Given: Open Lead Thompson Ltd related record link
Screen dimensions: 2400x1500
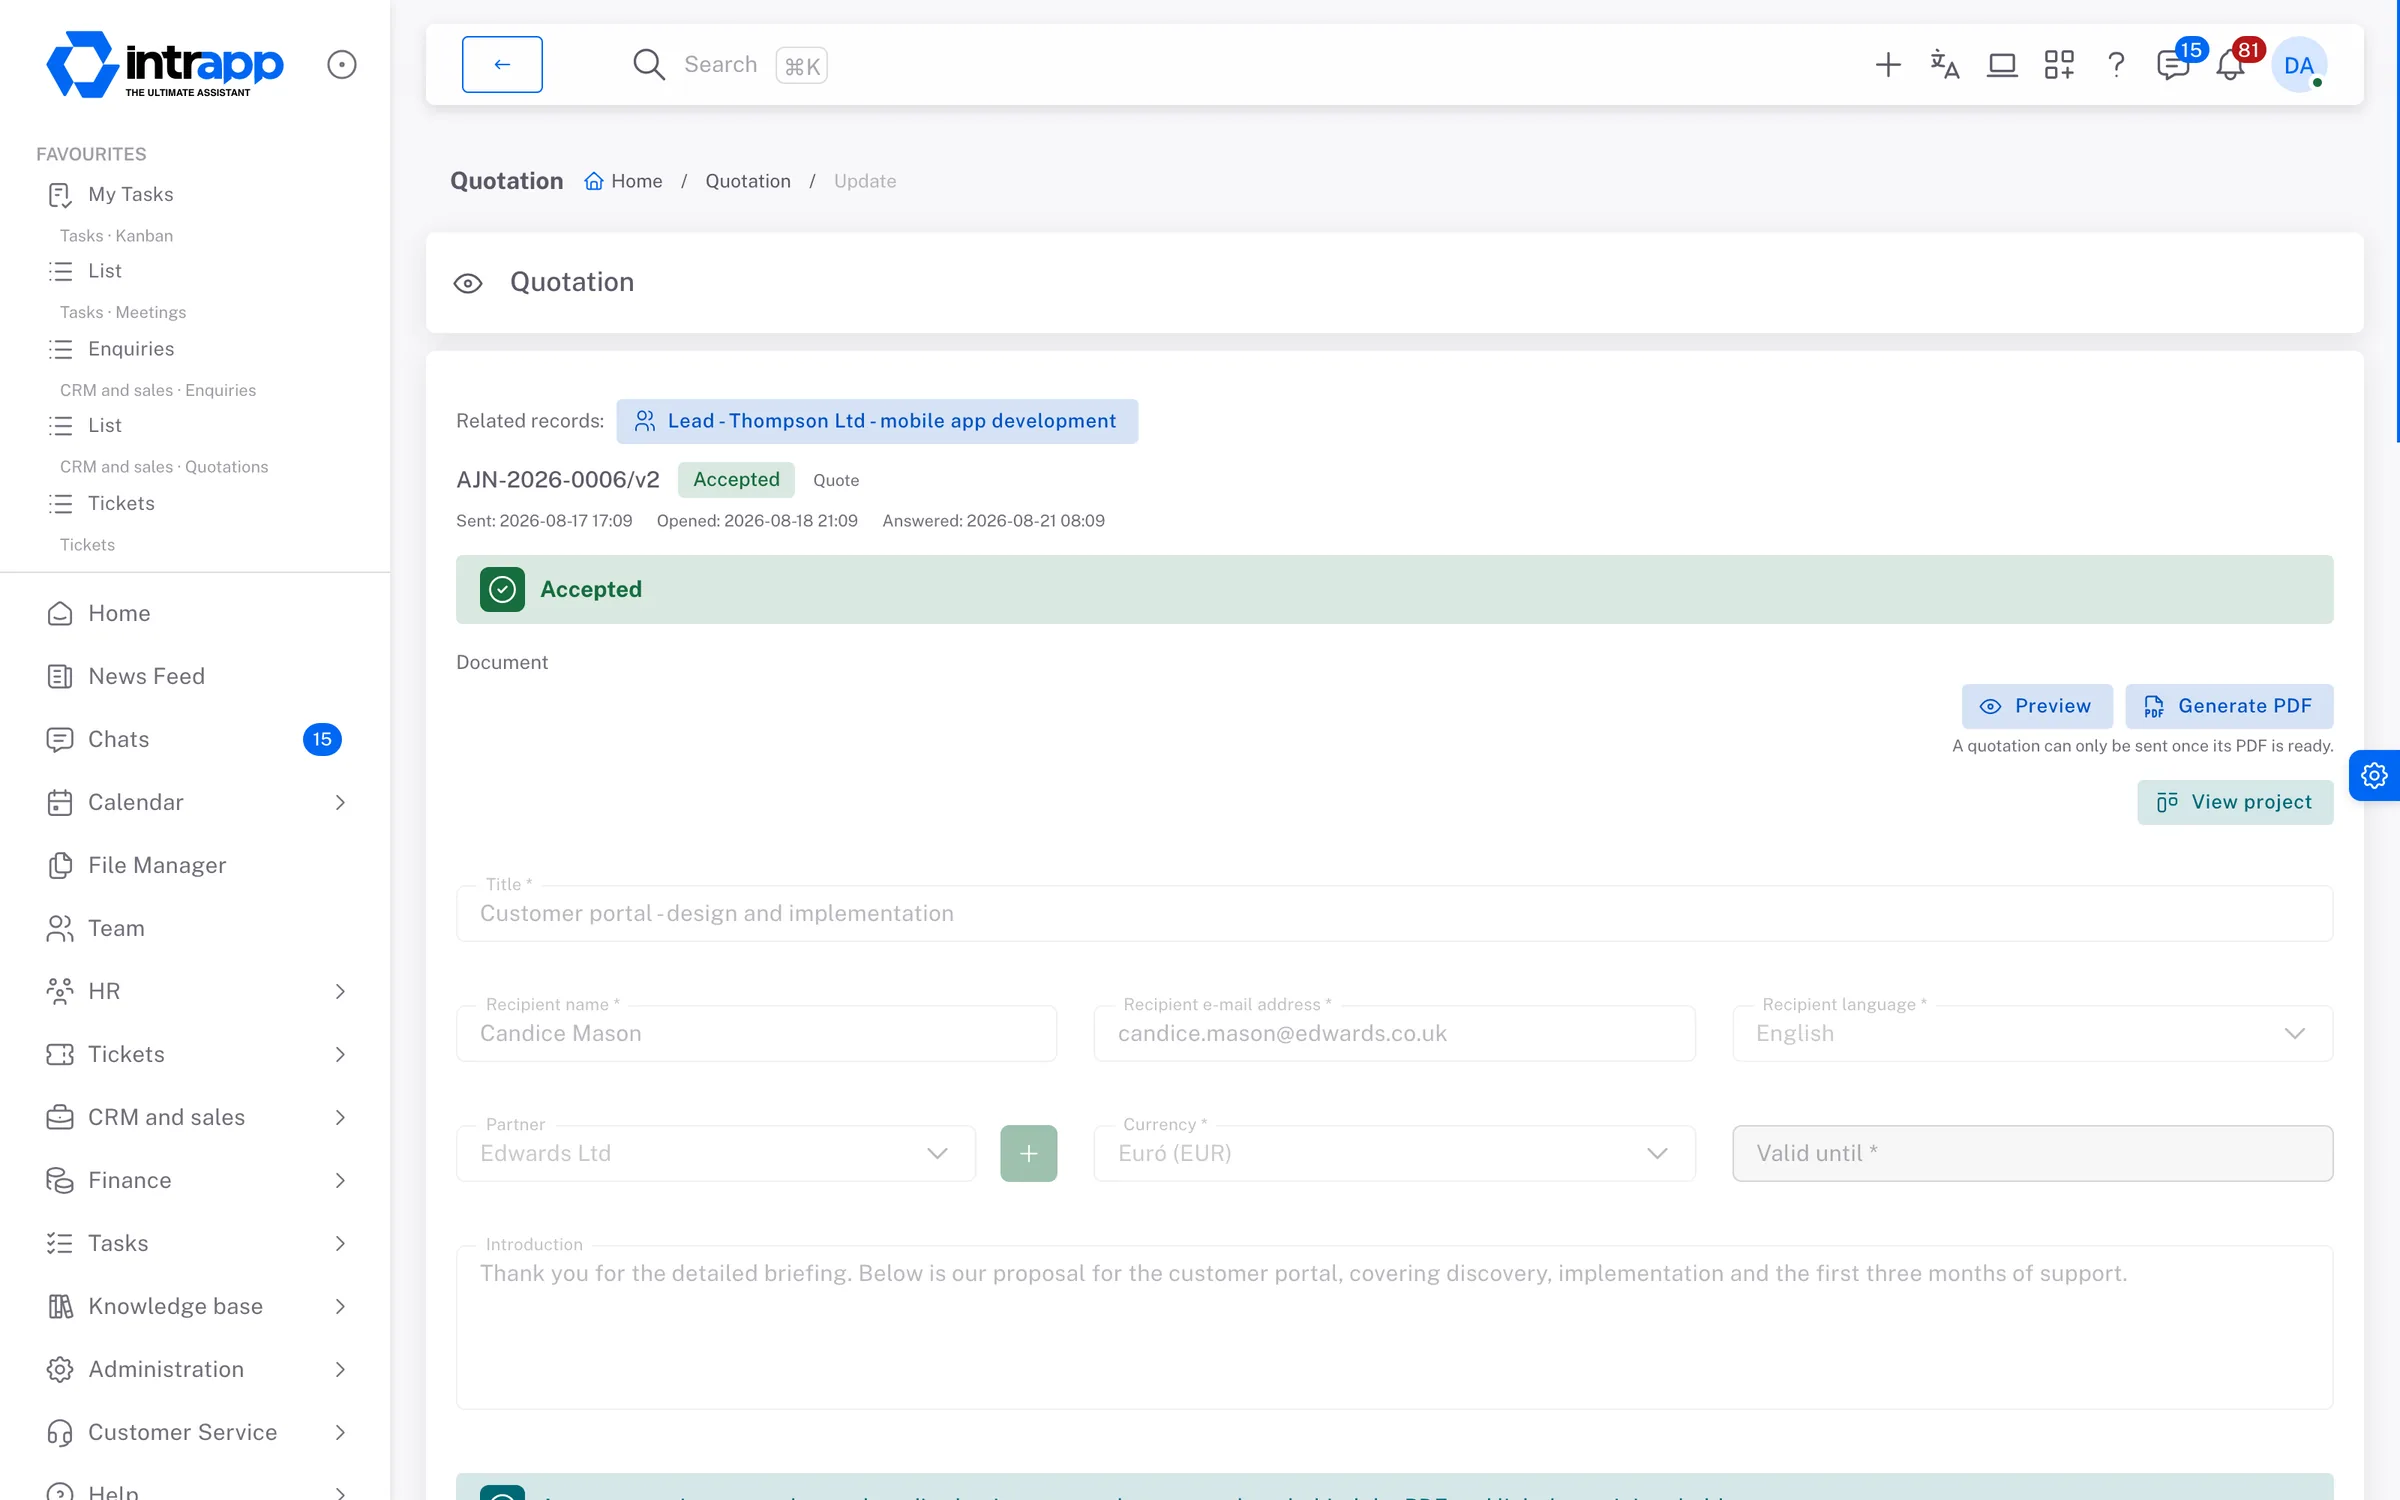Looking at the screenshot, I should click(877, 421).
